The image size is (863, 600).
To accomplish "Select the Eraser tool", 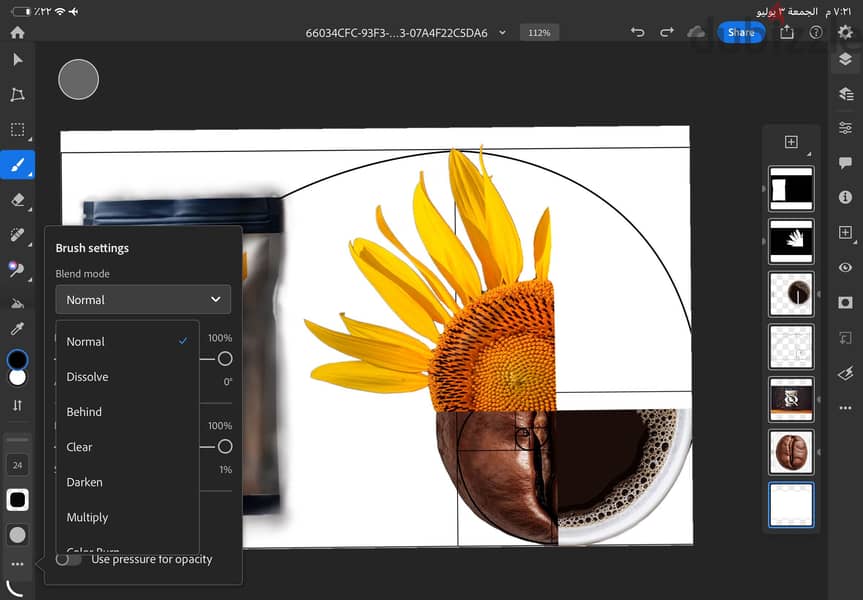I will [x=18, y=199].
